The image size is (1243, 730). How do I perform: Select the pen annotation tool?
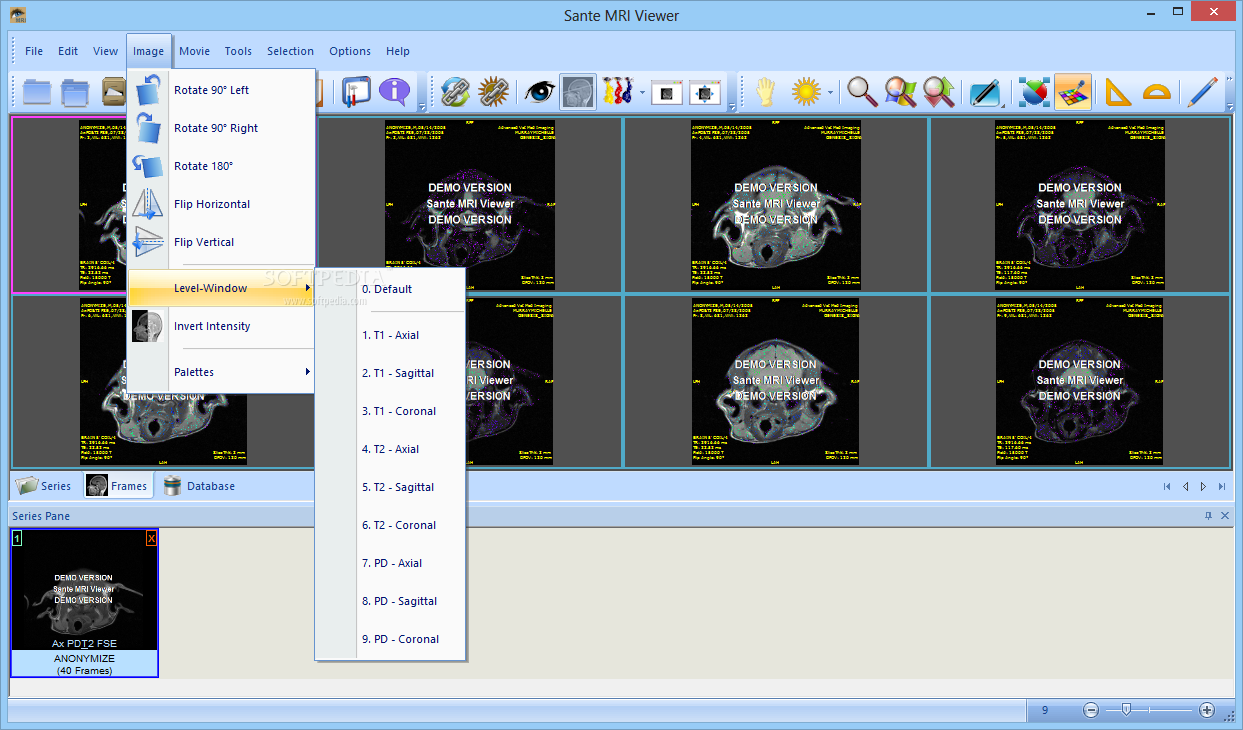coord(984,92)
